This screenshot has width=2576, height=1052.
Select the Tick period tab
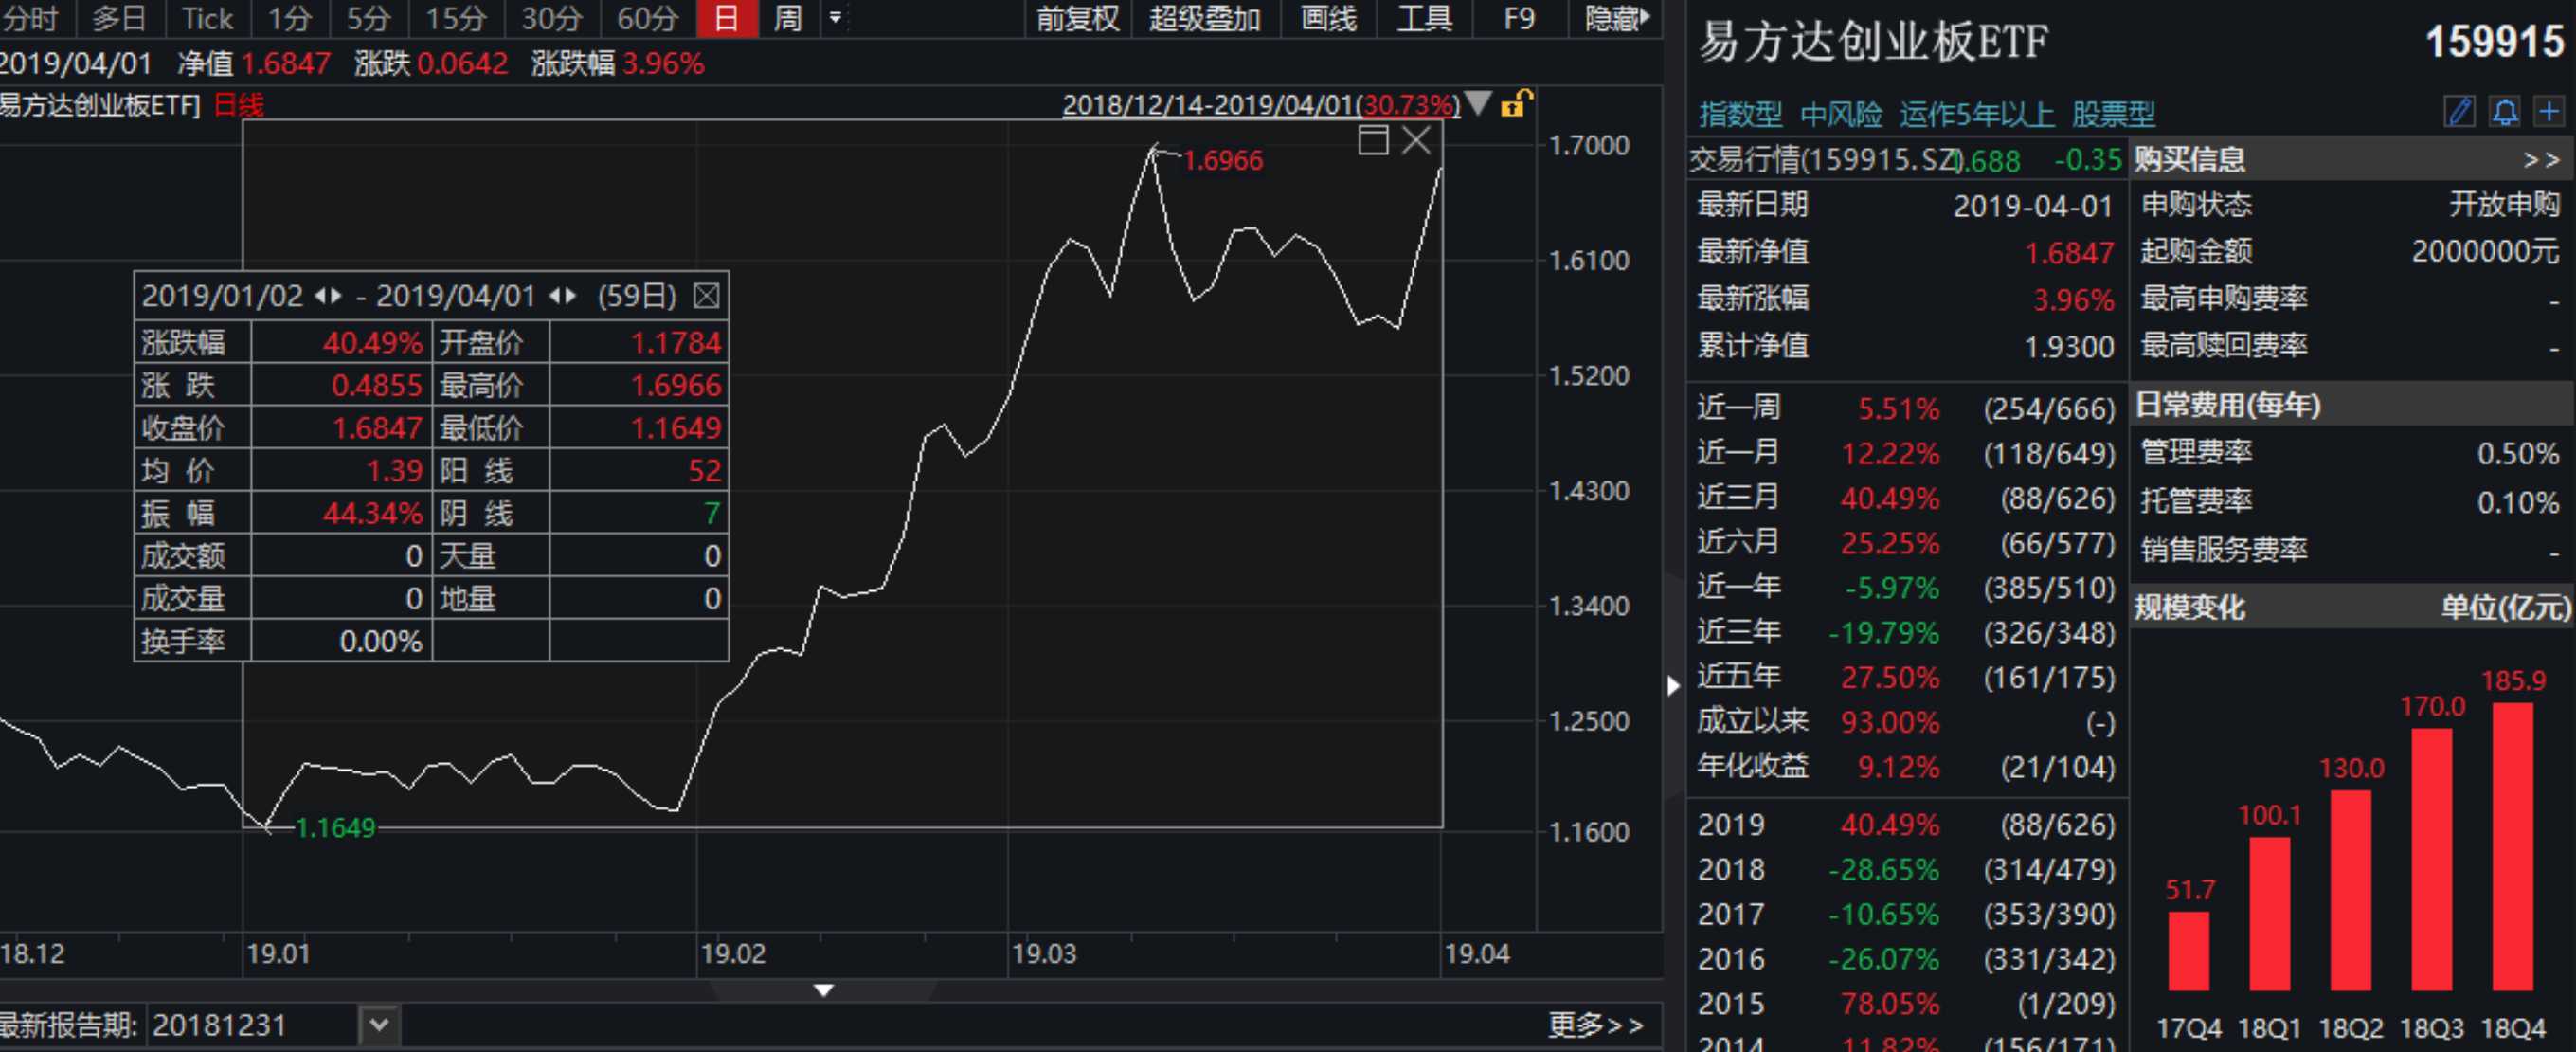pos(208,18)
